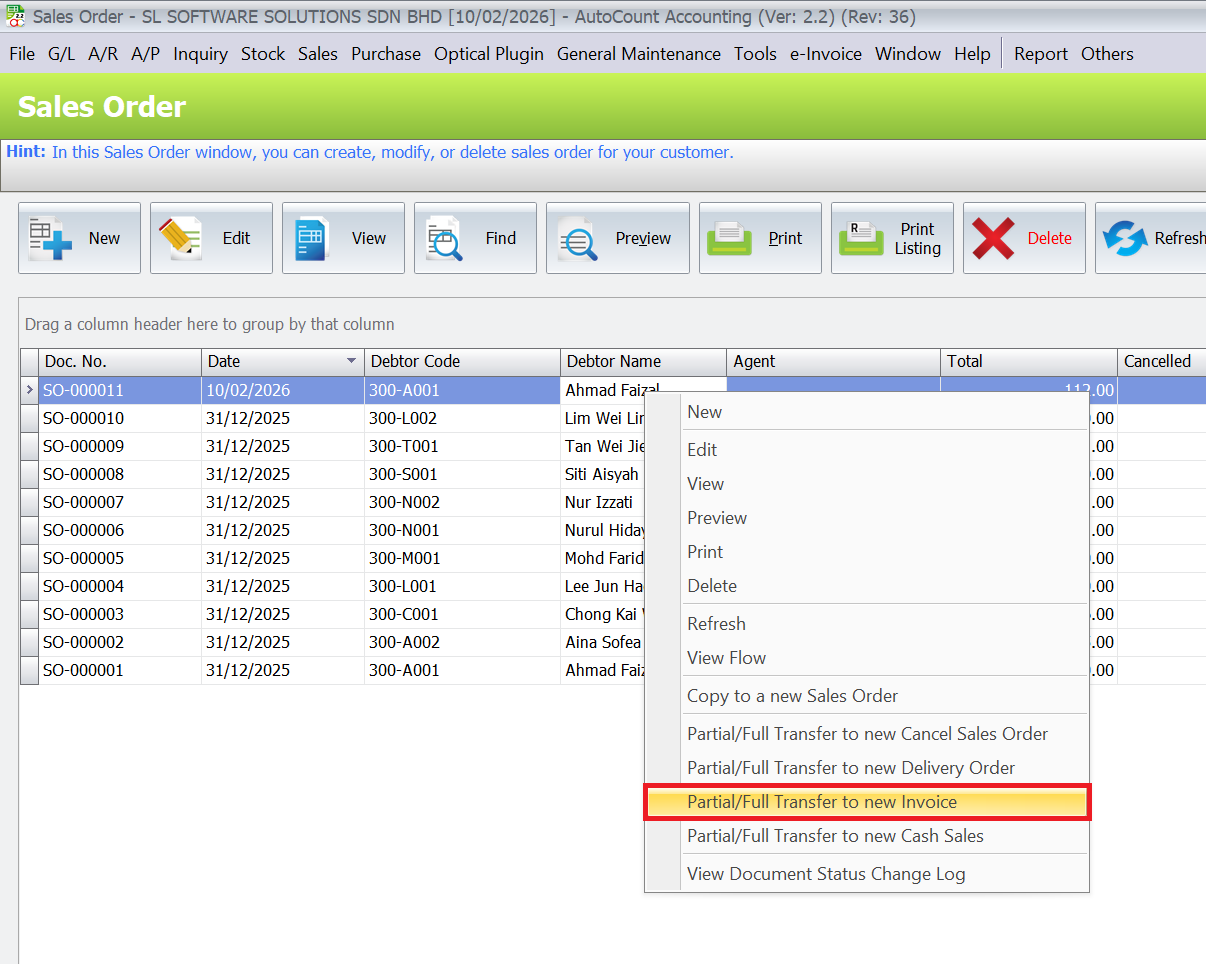Open the Sales menu in menu bar
Screen dimensions: 1206x964
click(318, 54)
